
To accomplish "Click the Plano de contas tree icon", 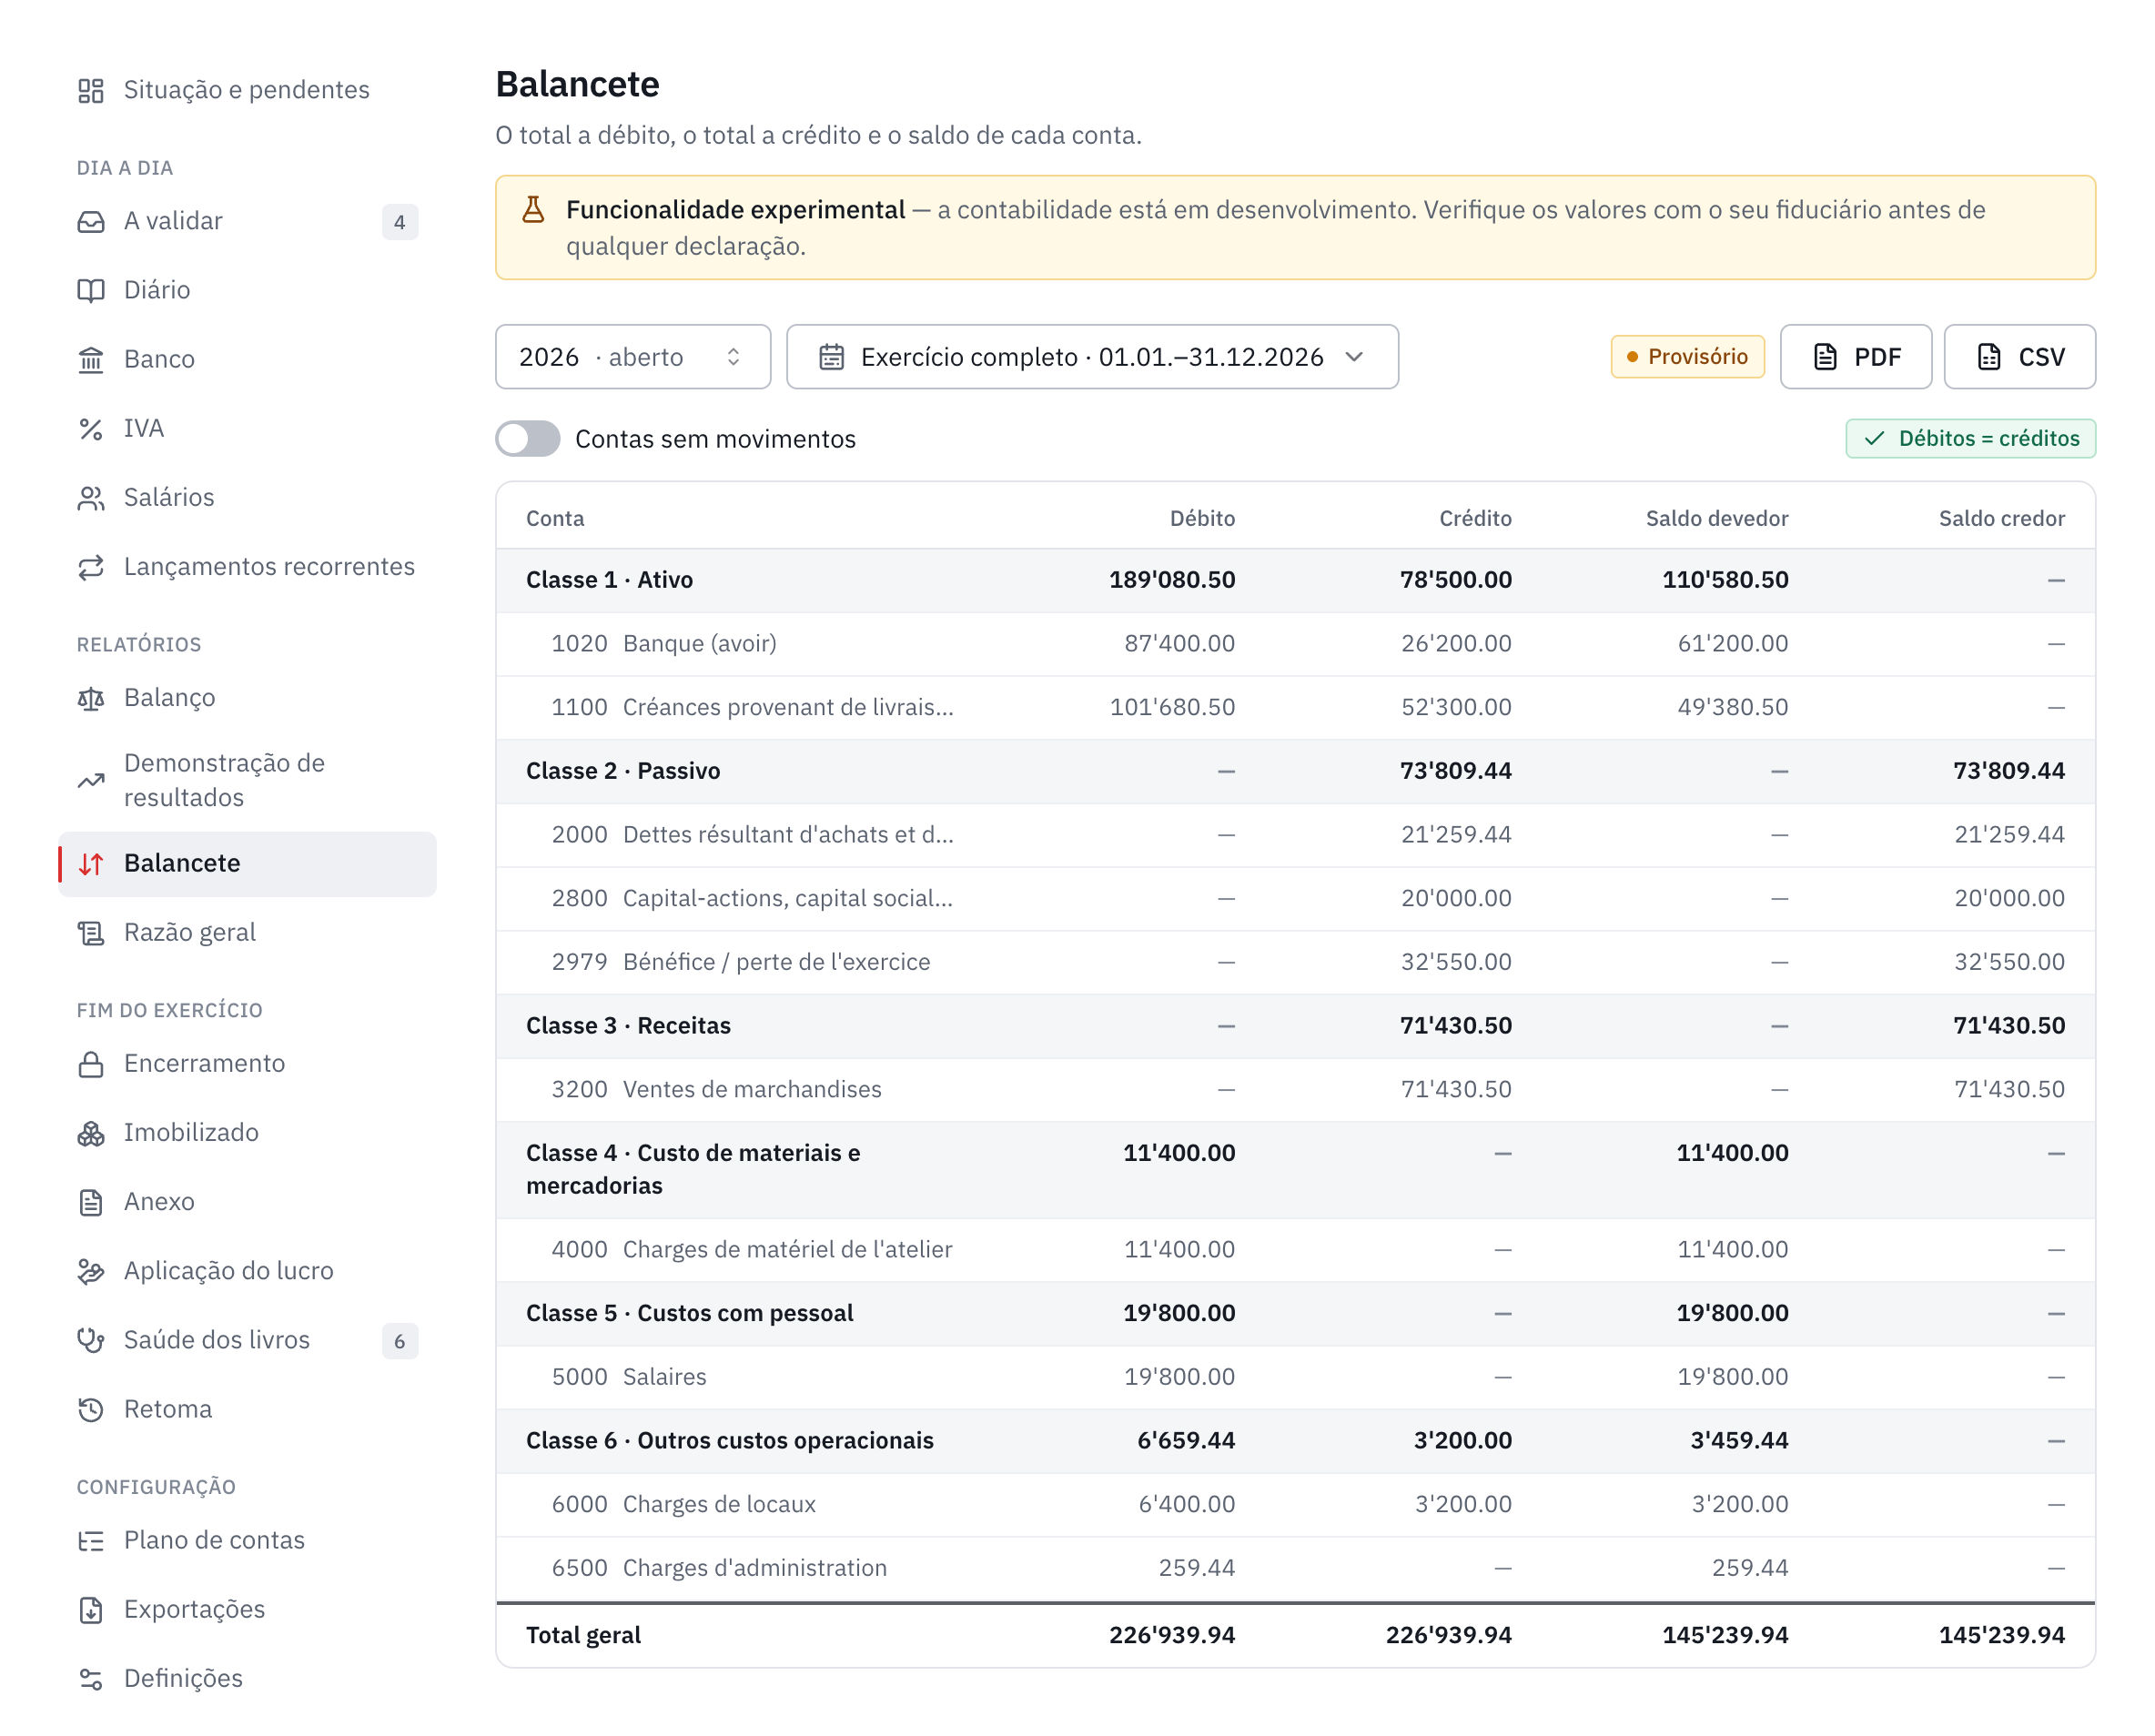I will 91,1540.
